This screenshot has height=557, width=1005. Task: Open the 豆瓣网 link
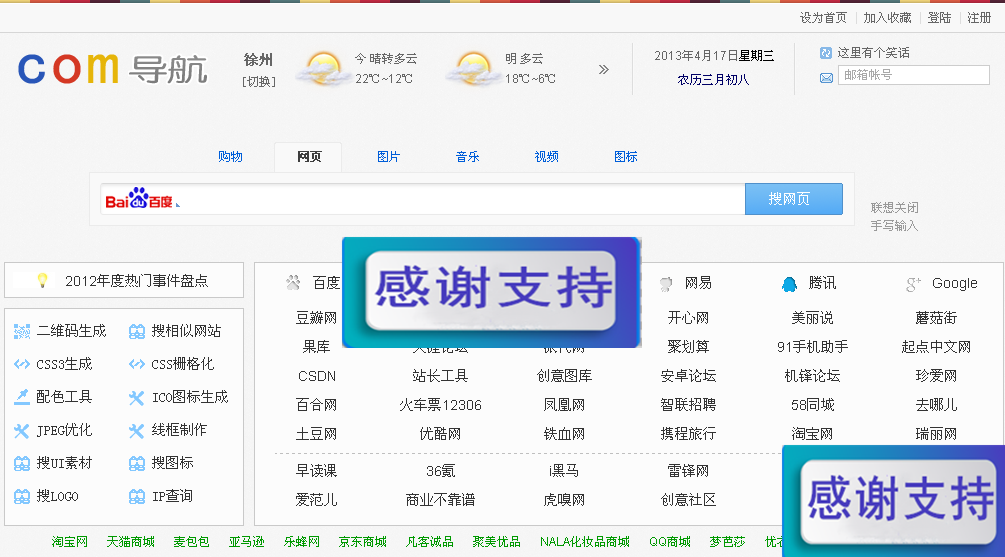click(x=316, y=318)
